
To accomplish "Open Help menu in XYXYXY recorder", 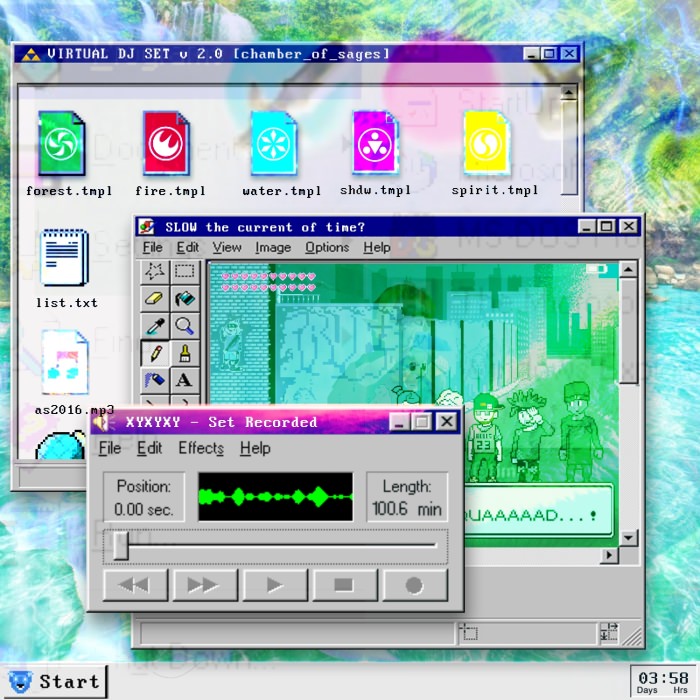I will (x=255, y=448).
